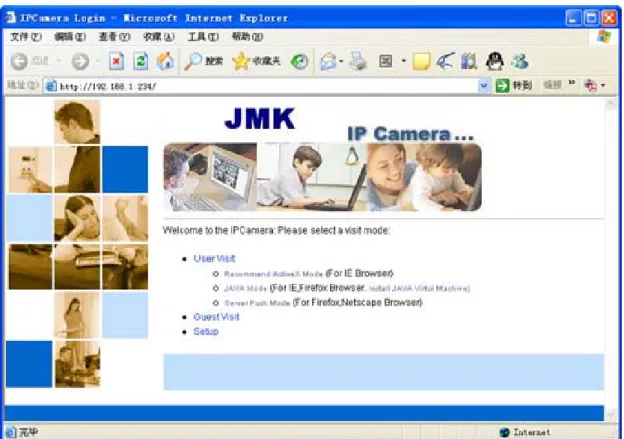Go to Home page icon
Viewport: 624px width, 439px height.
point(165,61)
